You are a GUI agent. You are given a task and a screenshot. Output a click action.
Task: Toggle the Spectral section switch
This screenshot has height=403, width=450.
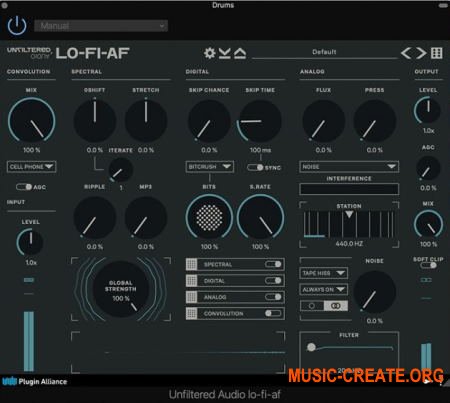click(x=273, y=264)
